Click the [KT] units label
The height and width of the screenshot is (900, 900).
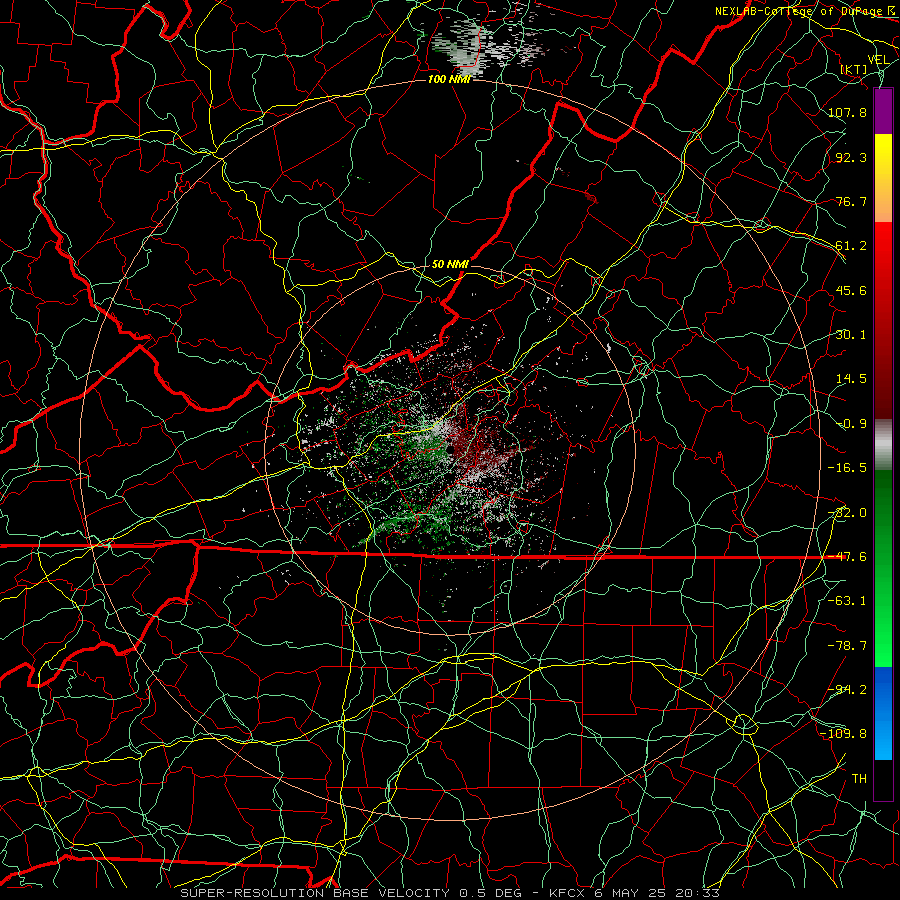click(x=854, y=69)
